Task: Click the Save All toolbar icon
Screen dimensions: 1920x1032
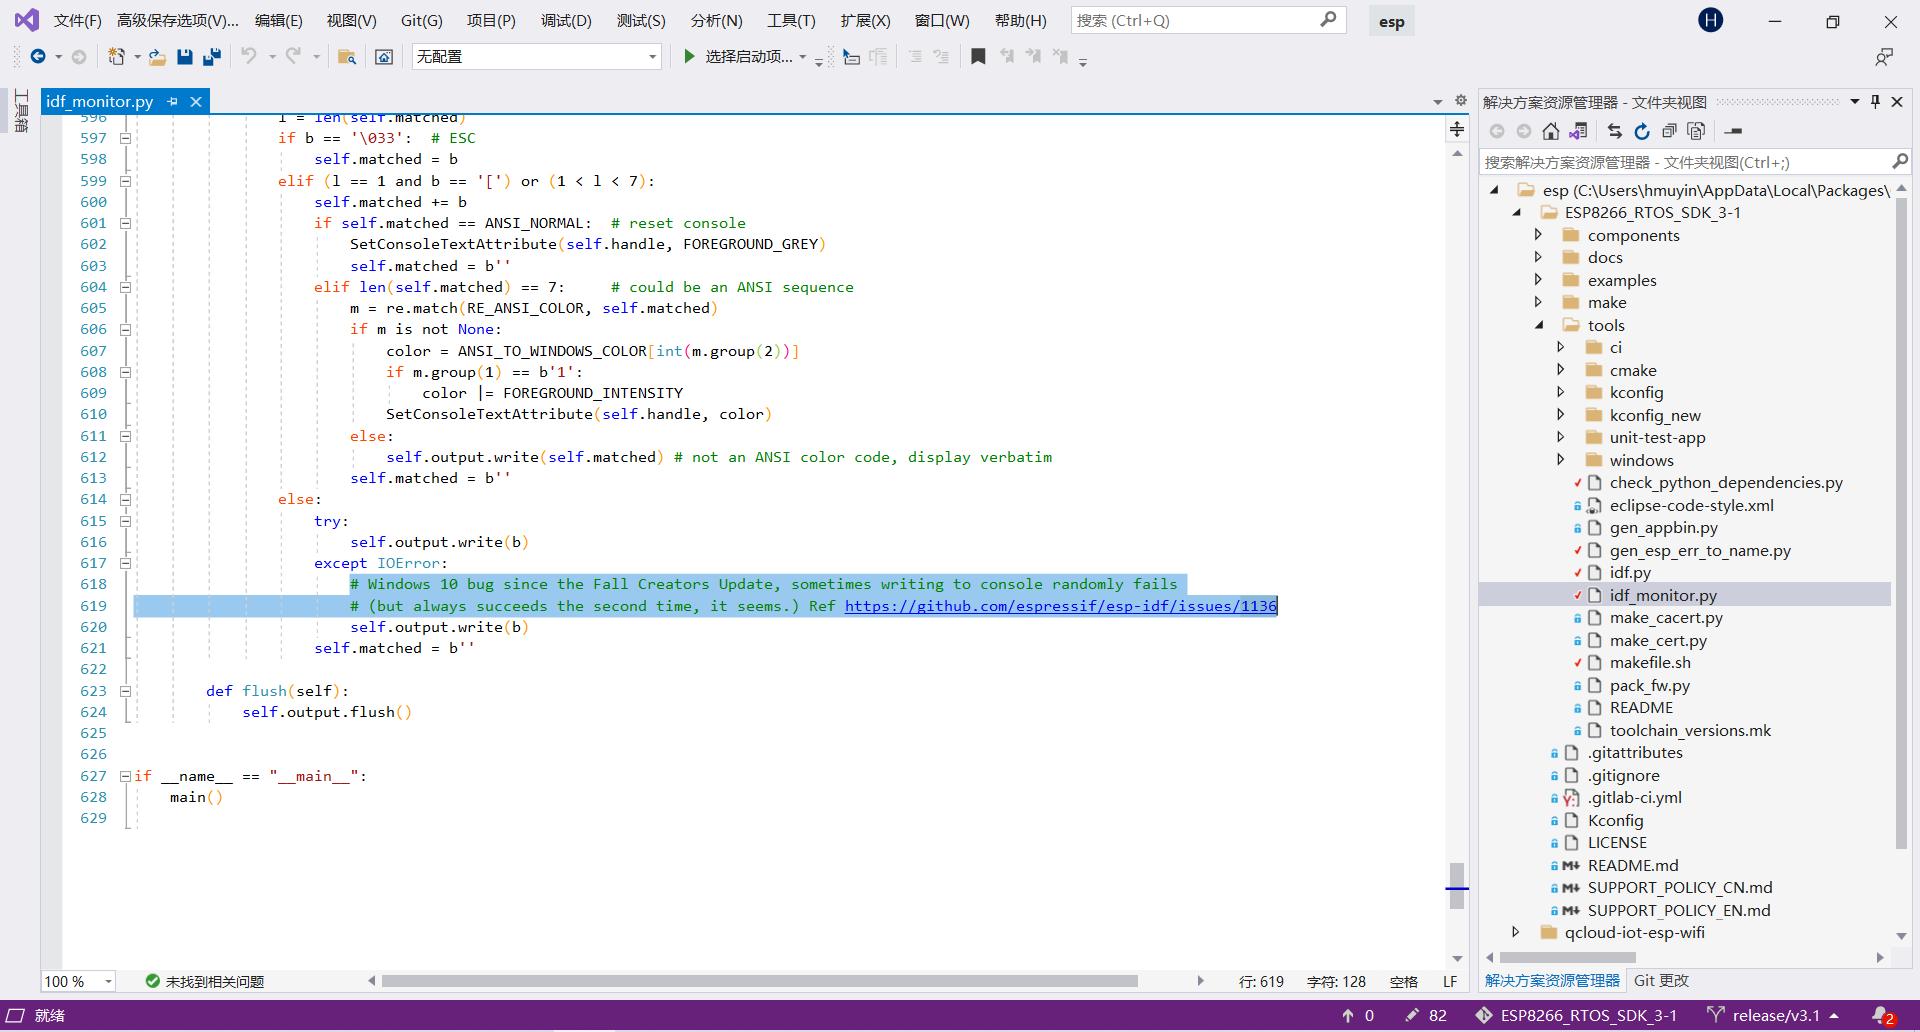Action: coord(212,57)
